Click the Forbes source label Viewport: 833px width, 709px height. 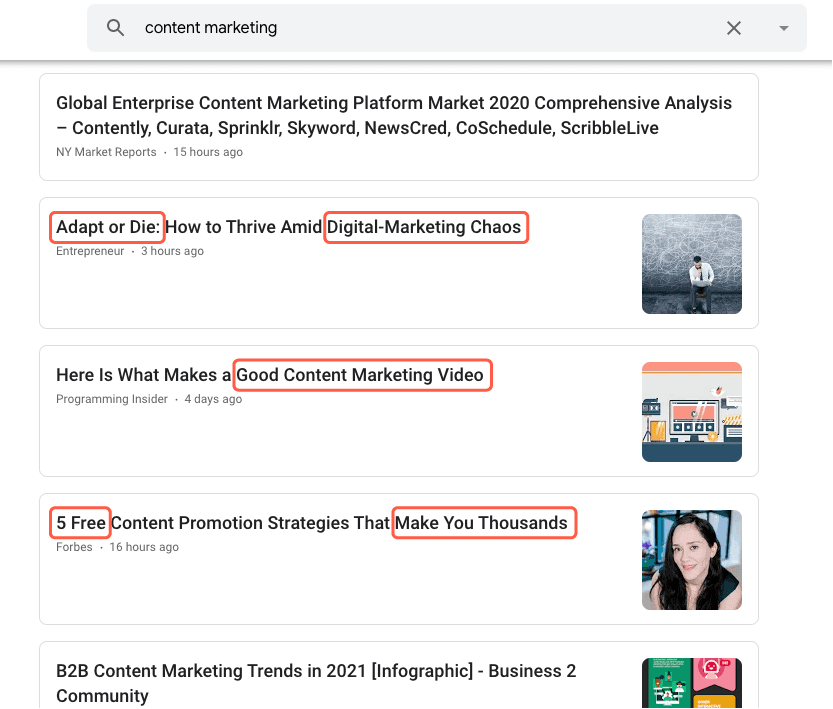[74, 547]
